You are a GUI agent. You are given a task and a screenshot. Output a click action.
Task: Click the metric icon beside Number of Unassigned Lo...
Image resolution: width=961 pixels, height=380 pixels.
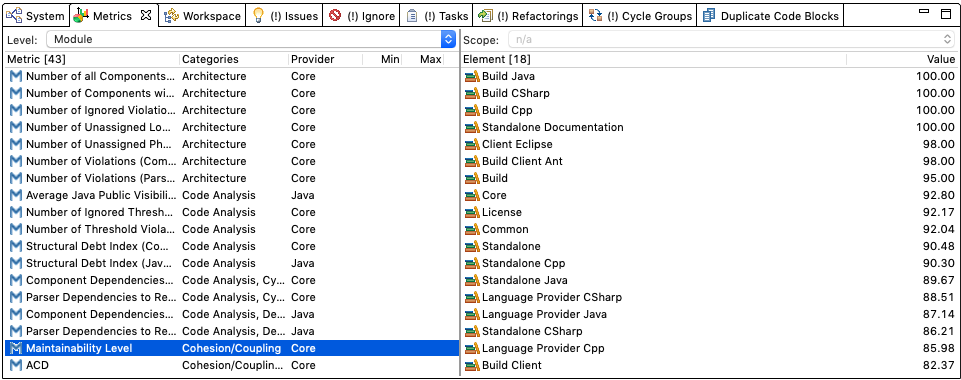click(16, 127)
